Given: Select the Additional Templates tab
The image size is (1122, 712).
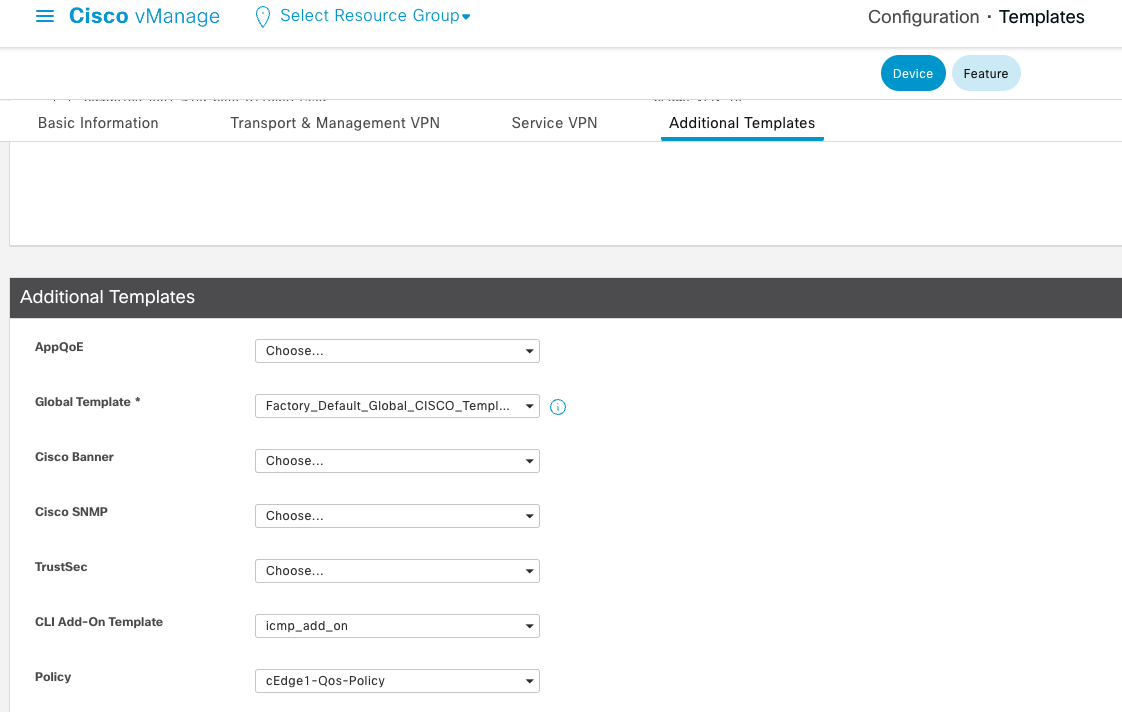Looking at the screenshot, I should pyautogui.click(x=742, y=123).
